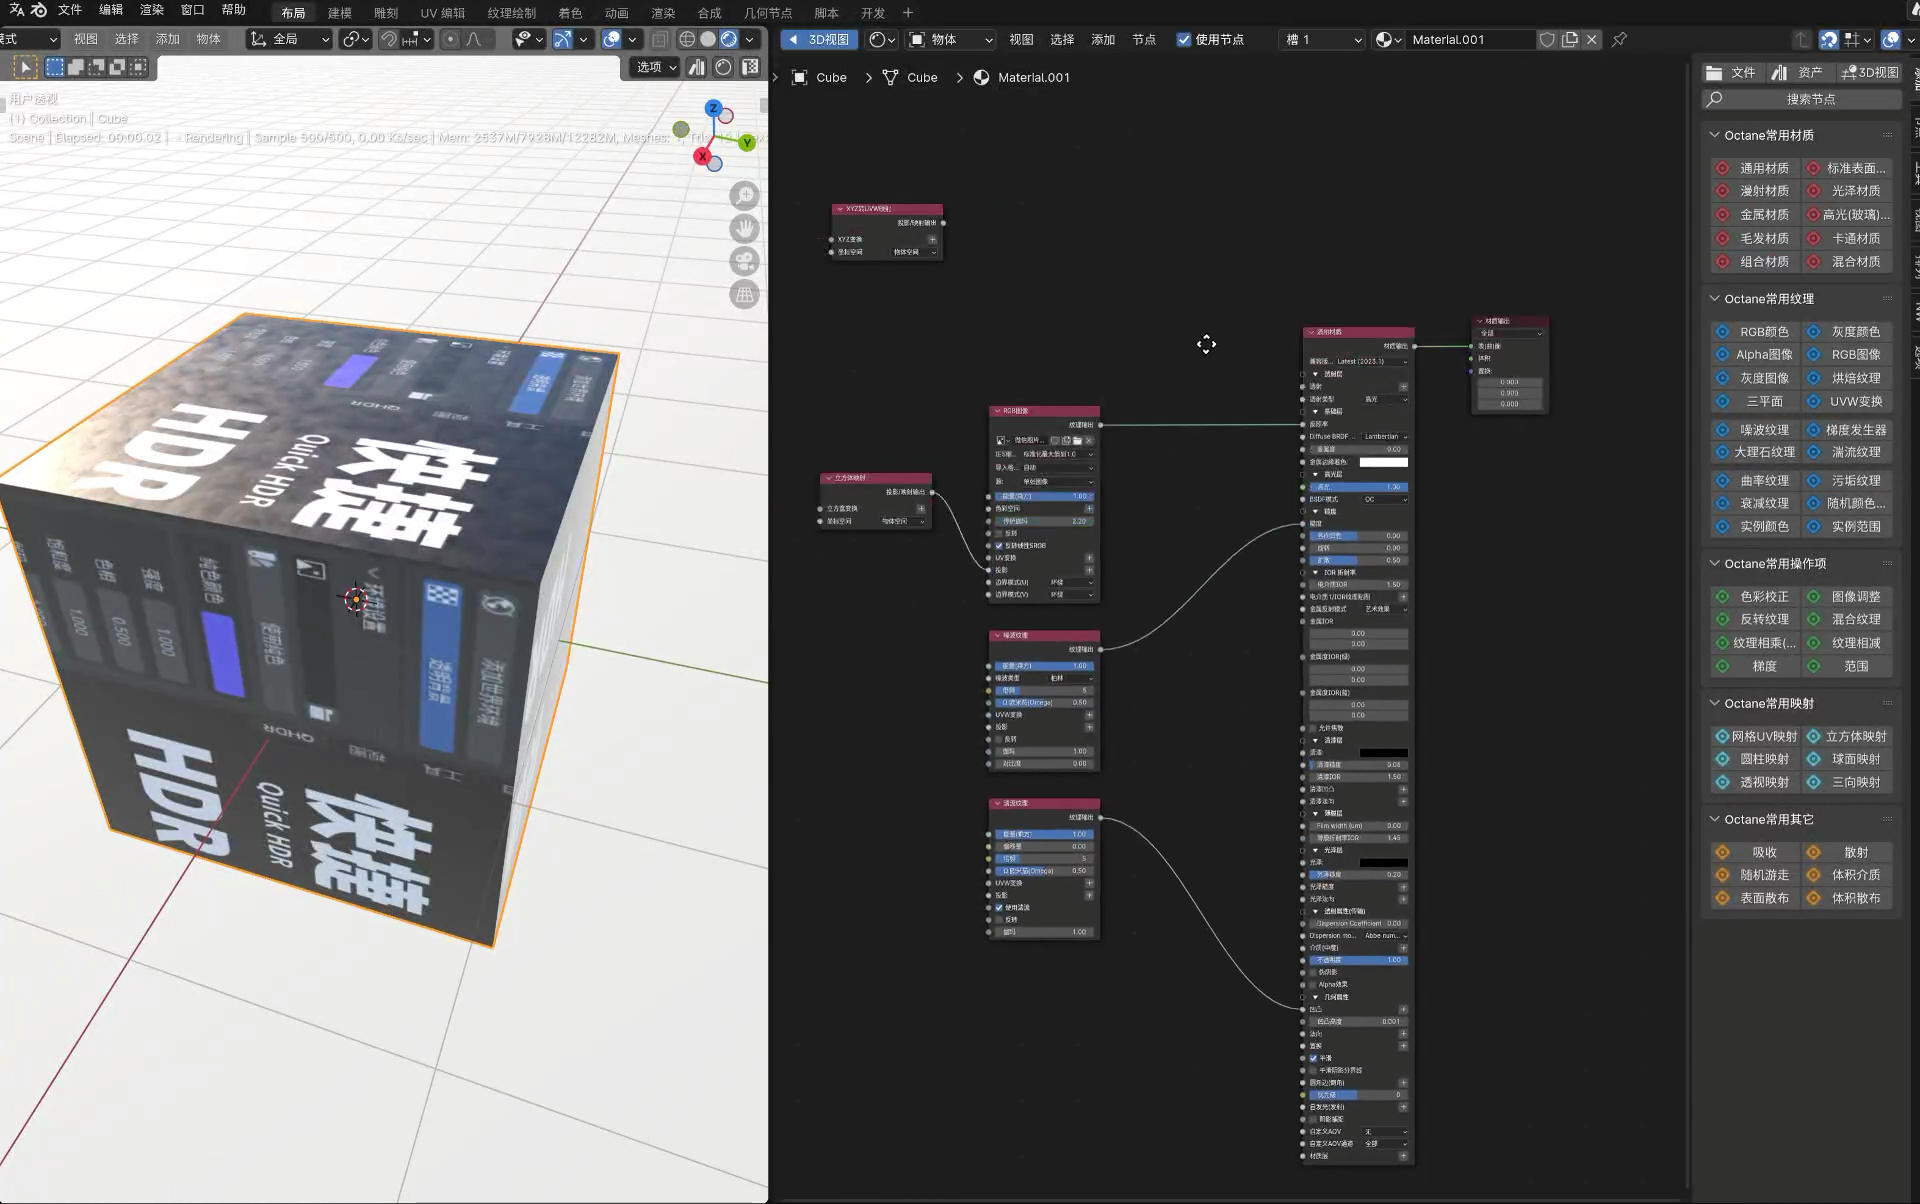Toggle the viewport overlays icon
This screenshot has width=1920, height=1204.
611,39
